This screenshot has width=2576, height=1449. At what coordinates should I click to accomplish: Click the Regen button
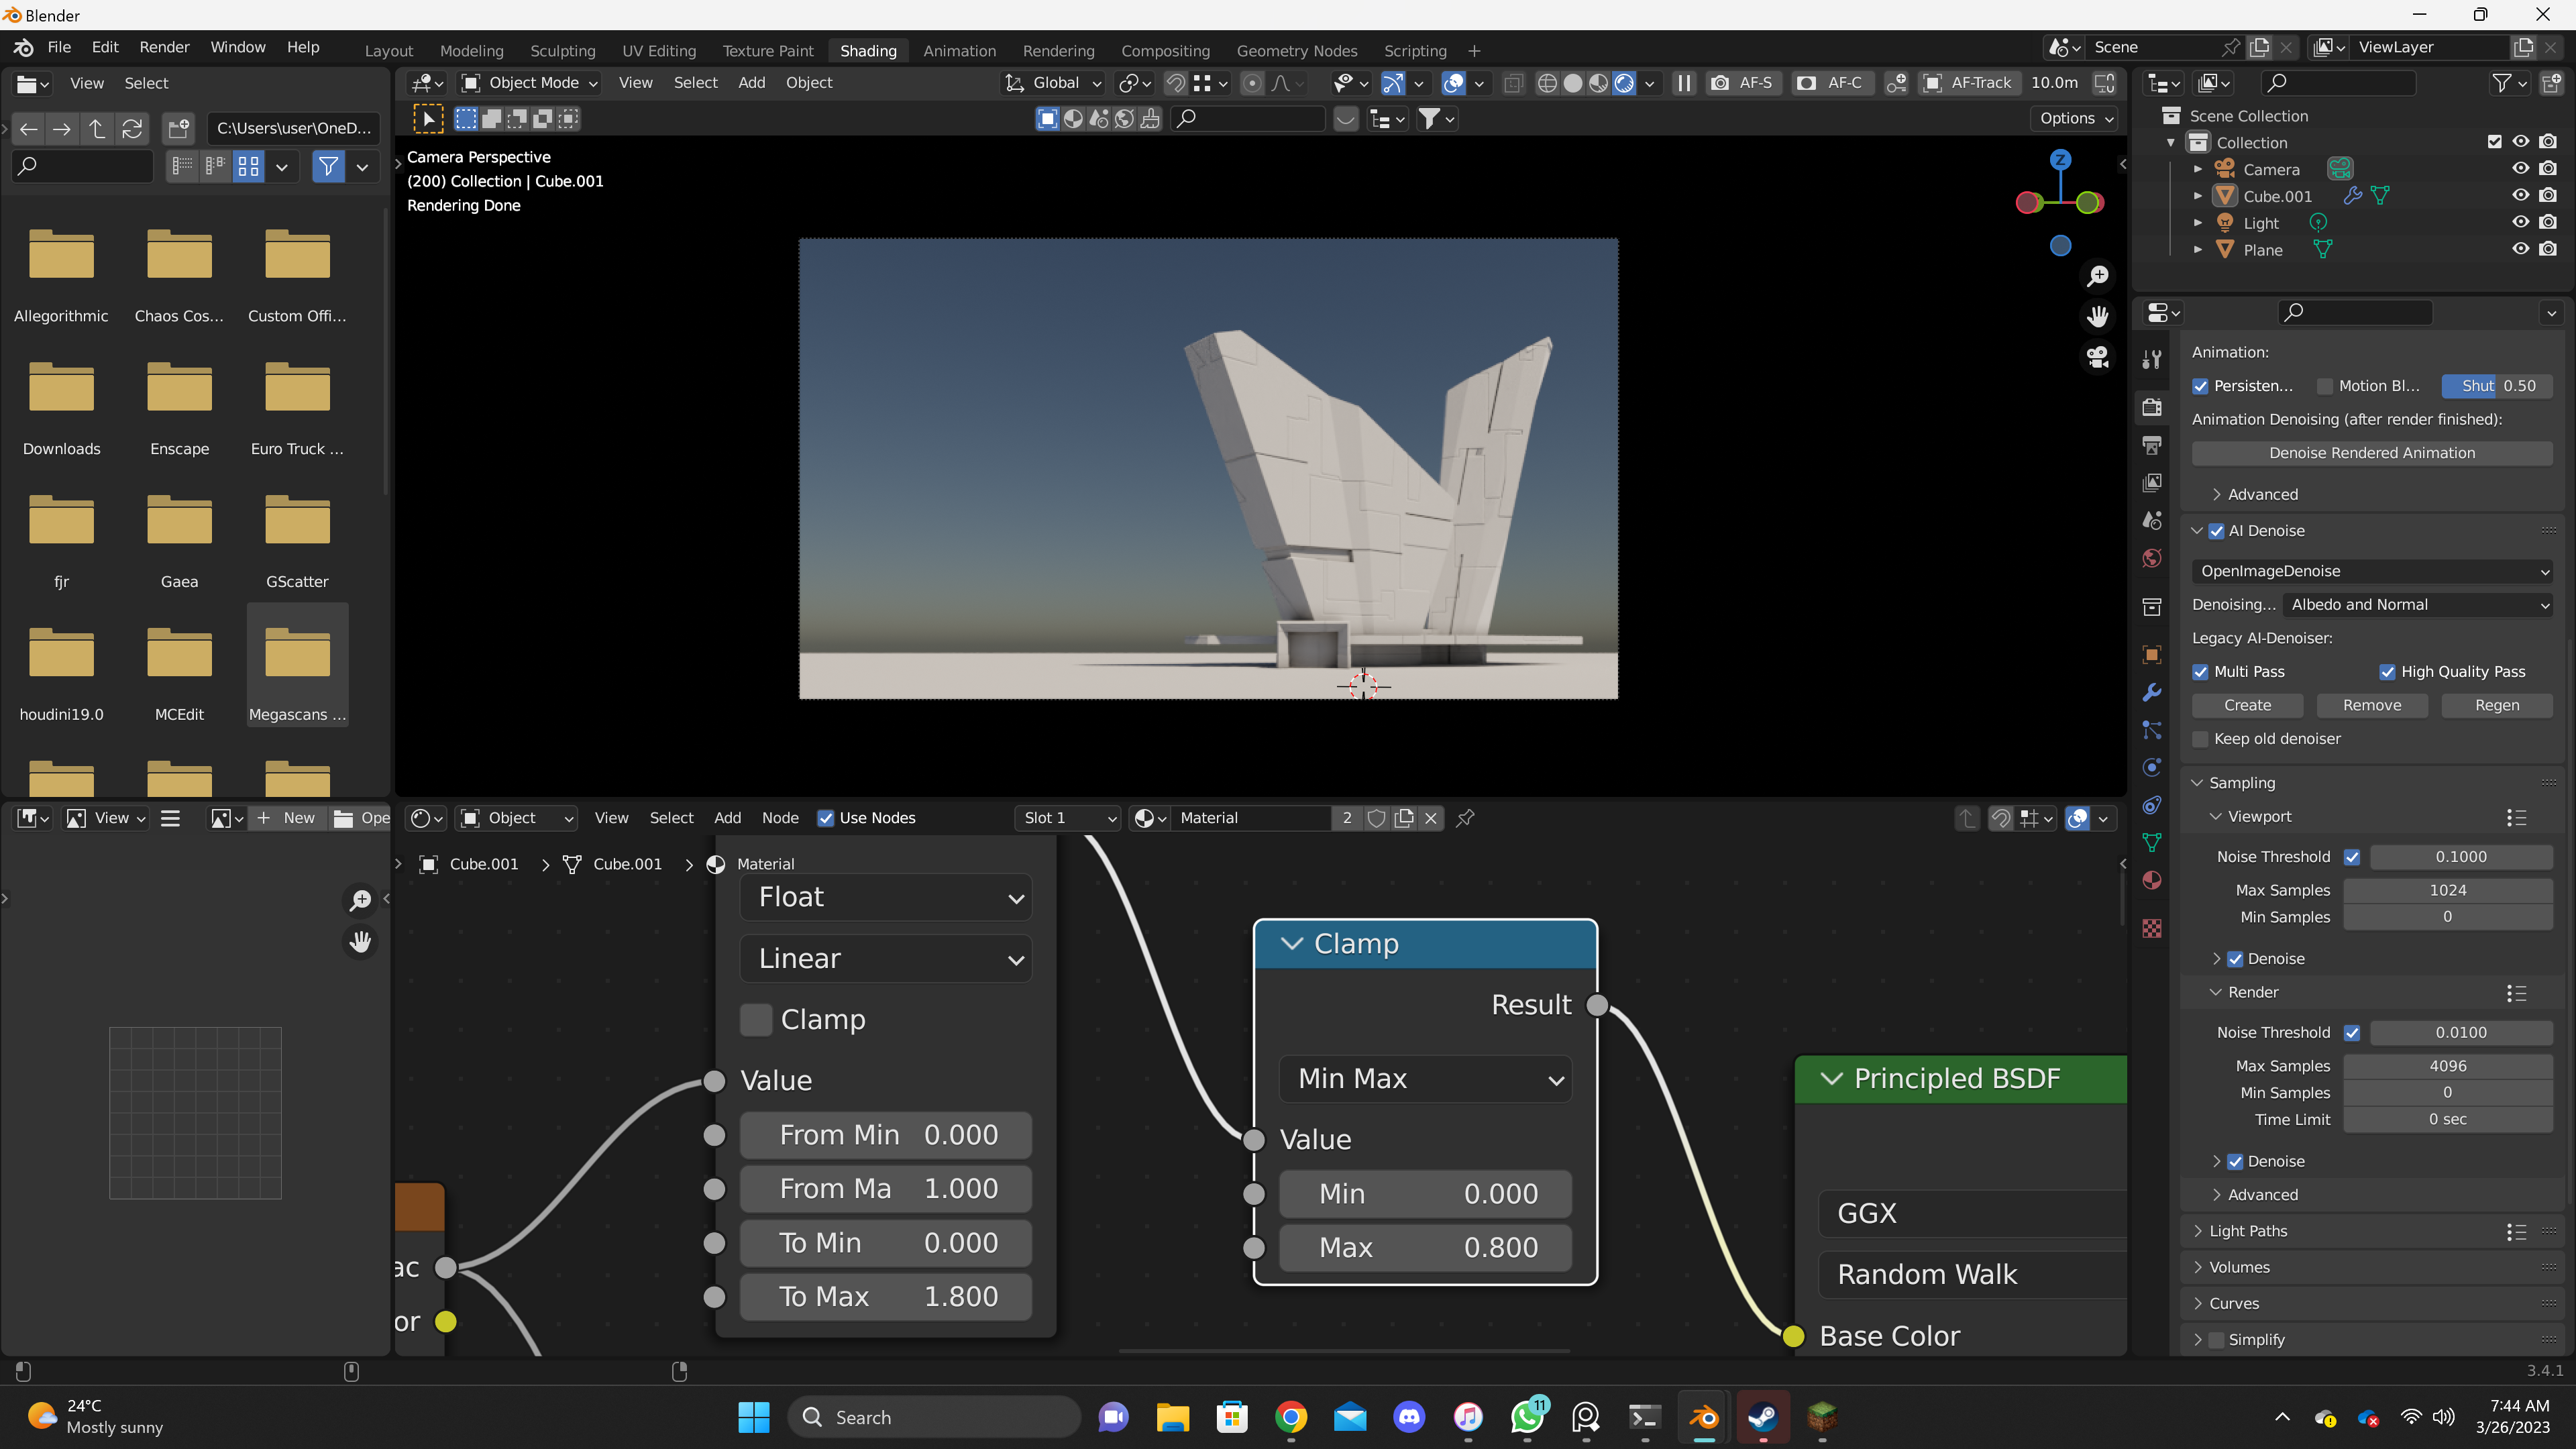(2497, 705)
